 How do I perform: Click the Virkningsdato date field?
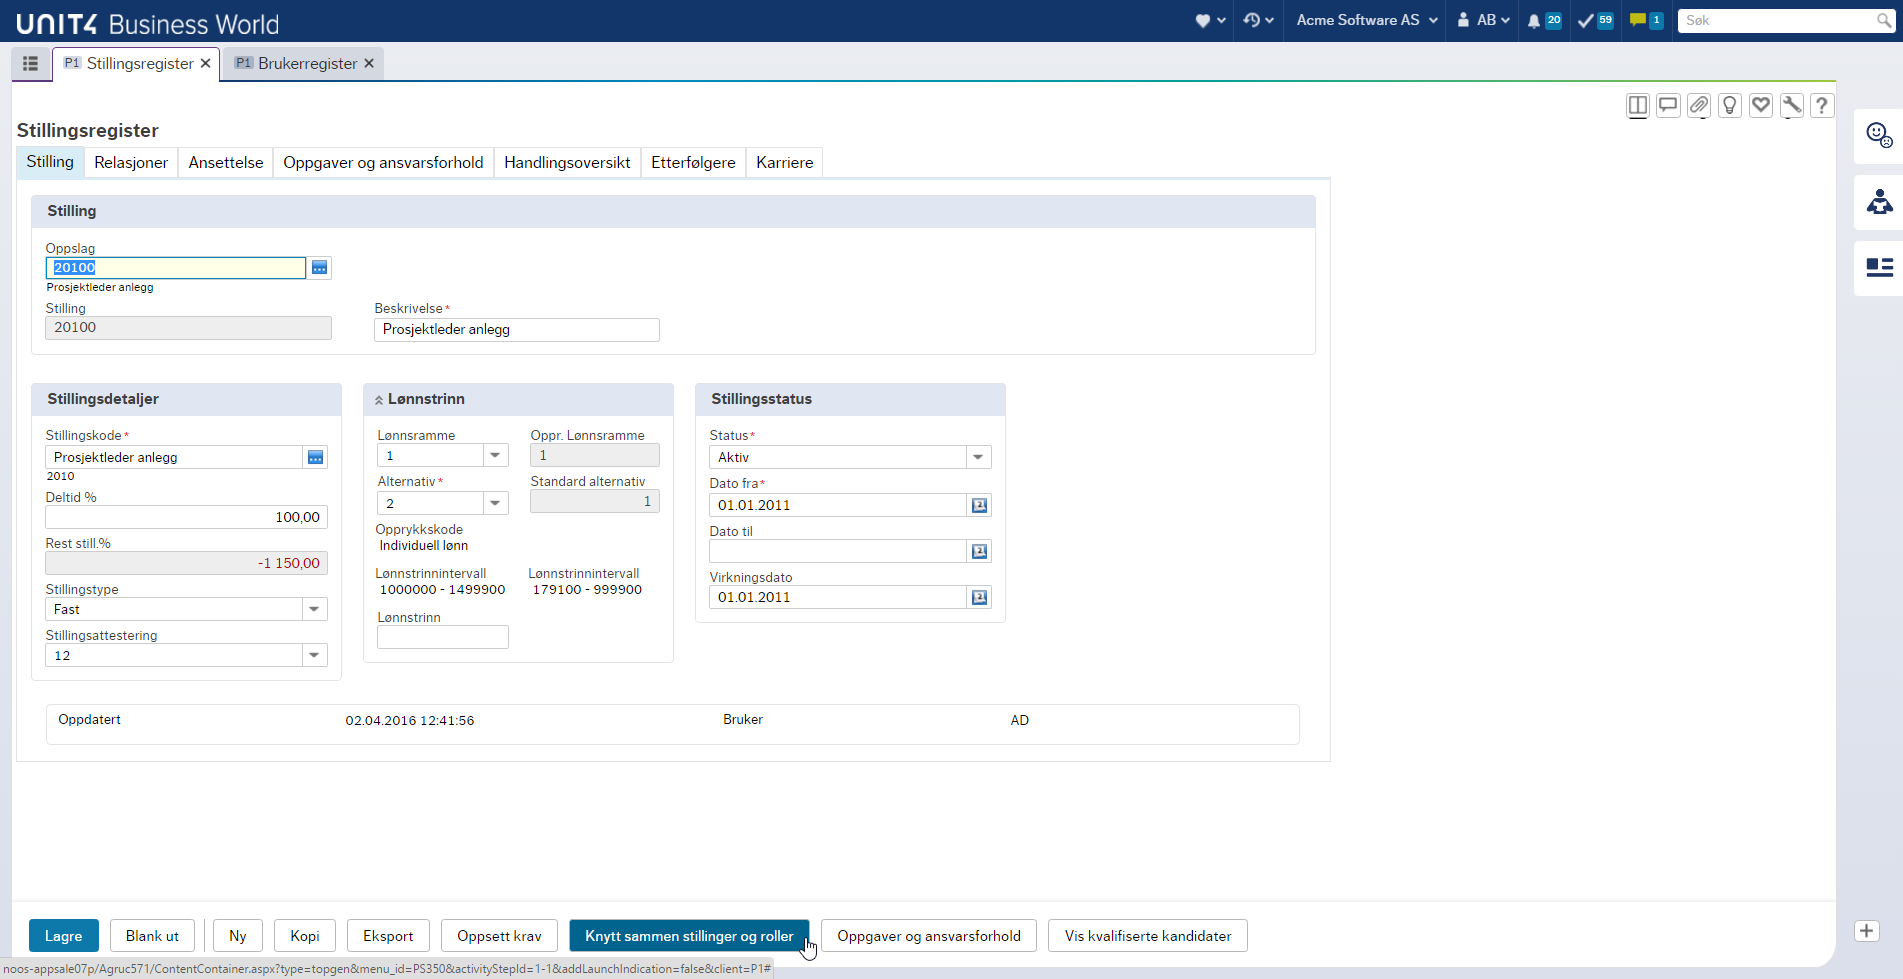click(838, 597)
